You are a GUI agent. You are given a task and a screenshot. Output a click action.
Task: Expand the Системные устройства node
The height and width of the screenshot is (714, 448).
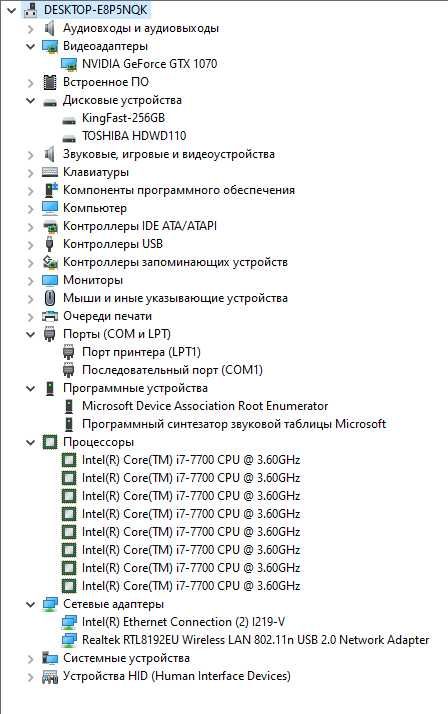tap(31, 658)
